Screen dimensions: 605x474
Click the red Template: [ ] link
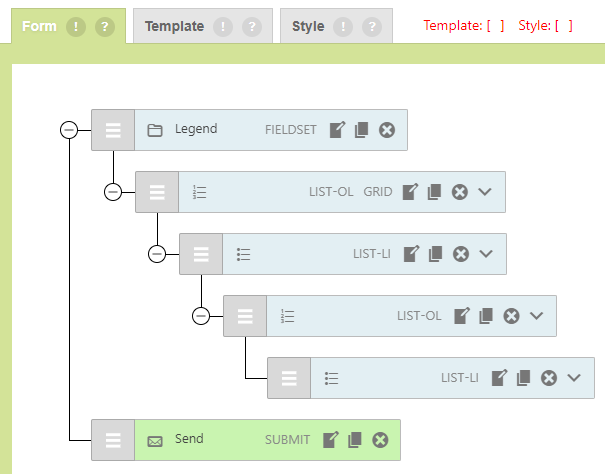point(463,26)
